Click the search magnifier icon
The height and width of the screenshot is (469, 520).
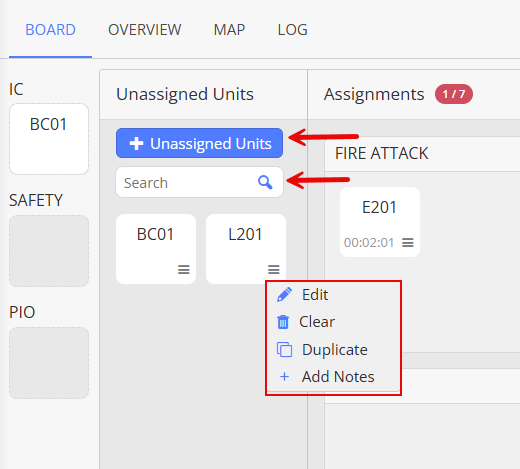click(x=265, y=182)
